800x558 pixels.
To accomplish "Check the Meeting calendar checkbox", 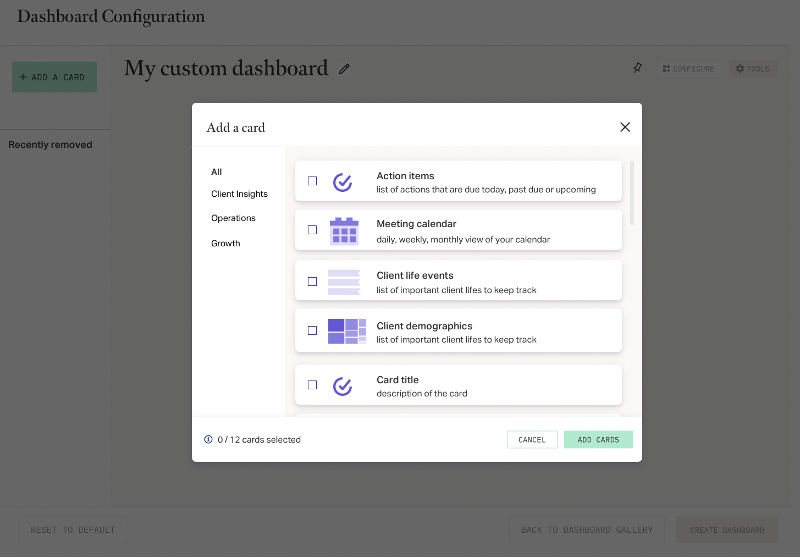I will click(x=312, y=230).
